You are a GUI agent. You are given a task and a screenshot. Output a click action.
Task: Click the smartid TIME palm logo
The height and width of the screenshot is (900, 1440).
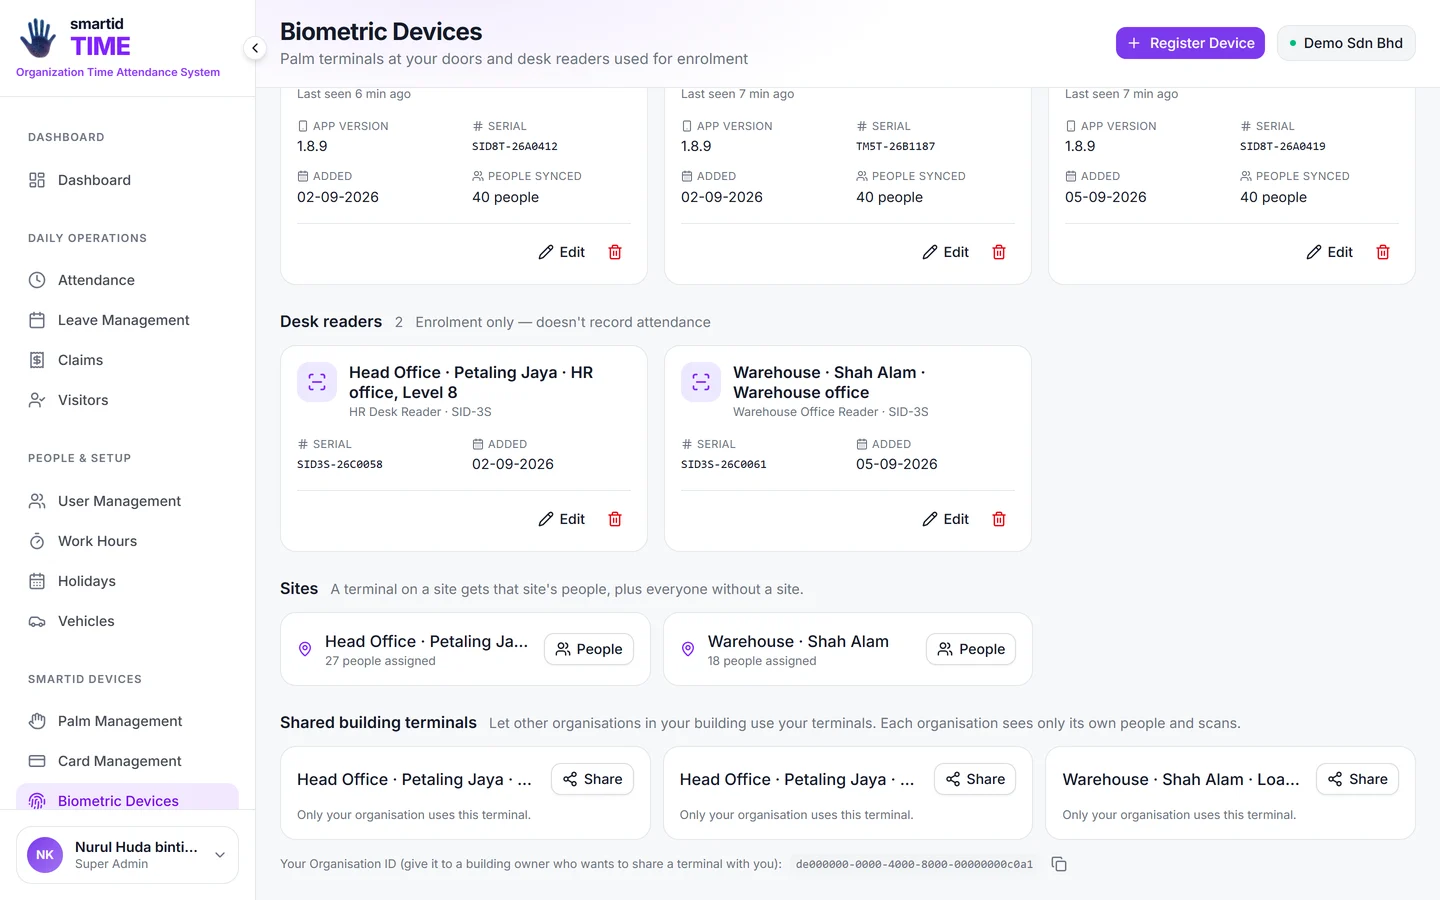38,38
